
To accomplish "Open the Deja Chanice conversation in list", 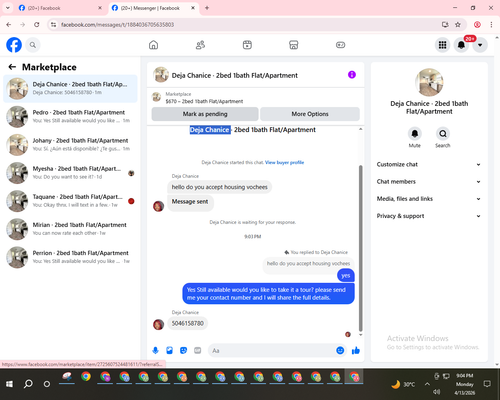I will click(70, 89).
